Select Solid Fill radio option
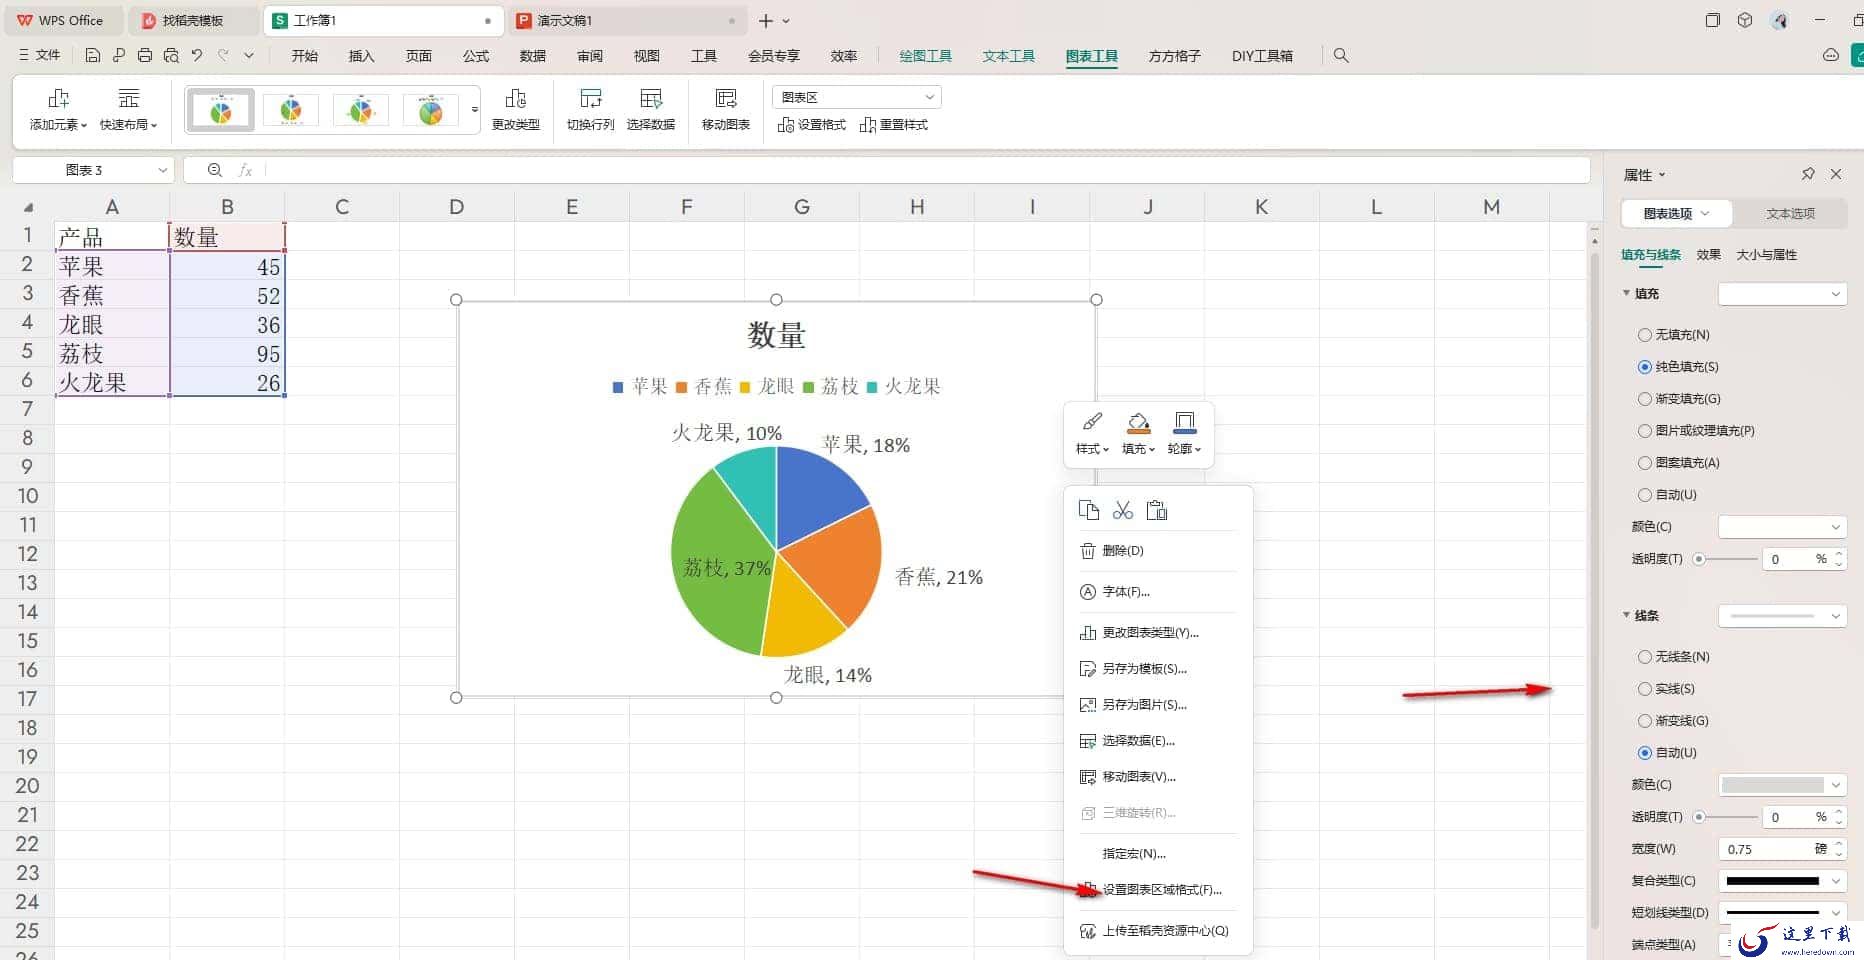1864x960 pixels. tap(1645, 367)
